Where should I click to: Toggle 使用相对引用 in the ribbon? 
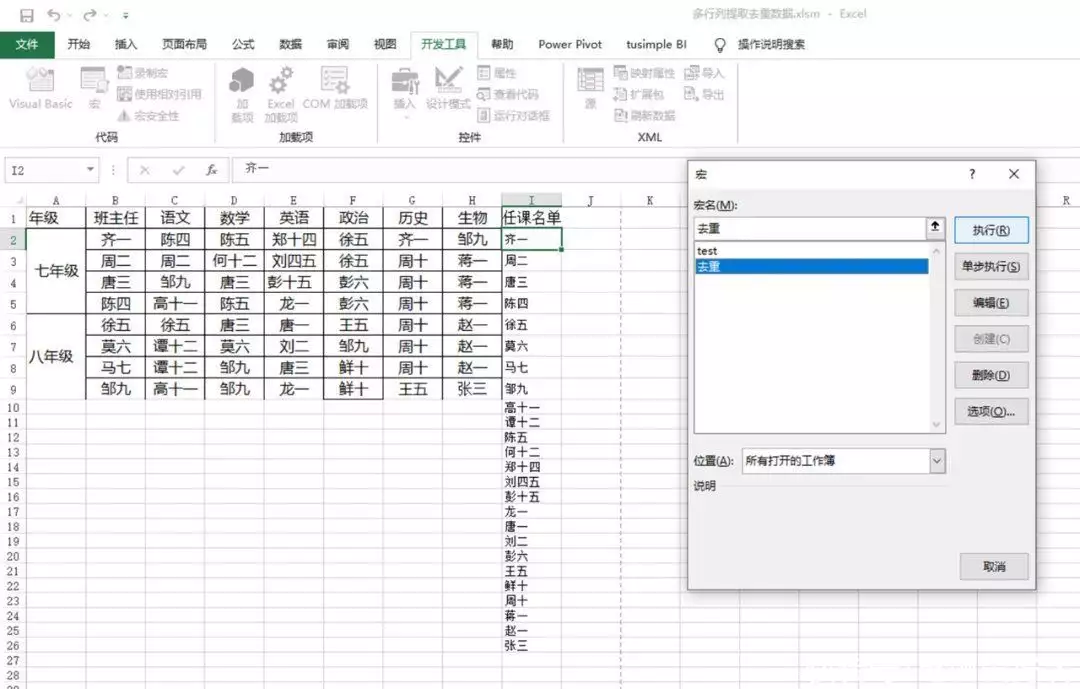(x=159, y=94)
